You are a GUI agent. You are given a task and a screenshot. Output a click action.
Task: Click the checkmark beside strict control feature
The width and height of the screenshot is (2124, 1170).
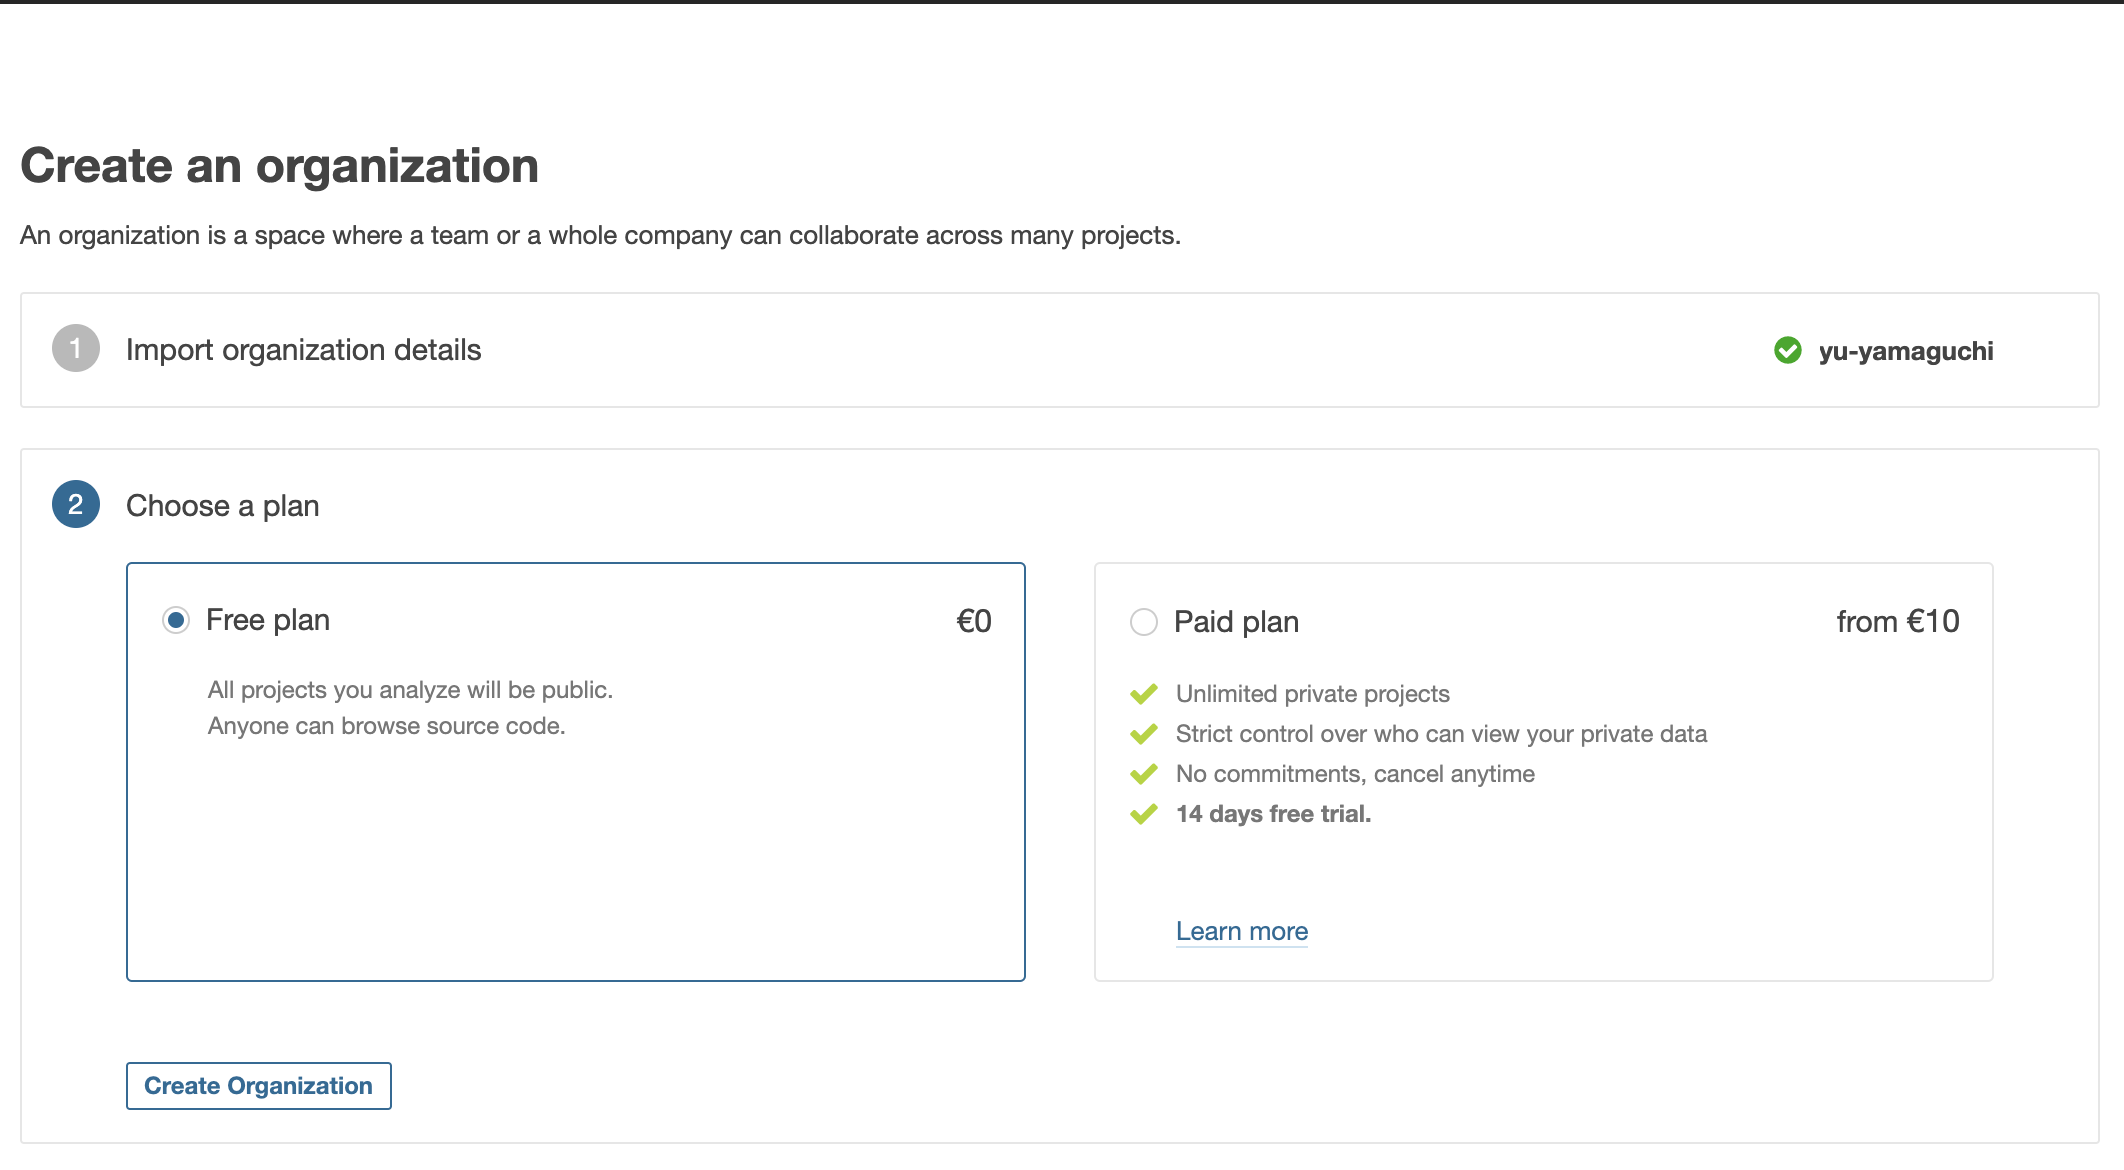(x=1146, y=733)
